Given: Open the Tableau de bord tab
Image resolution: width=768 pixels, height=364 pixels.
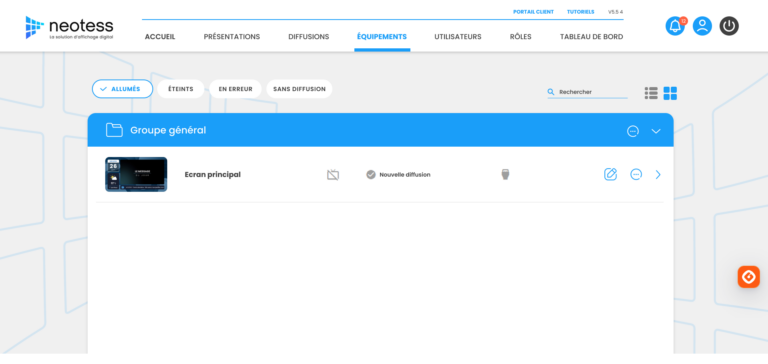Looking at the screenshot, I should [x=591, y=37].
